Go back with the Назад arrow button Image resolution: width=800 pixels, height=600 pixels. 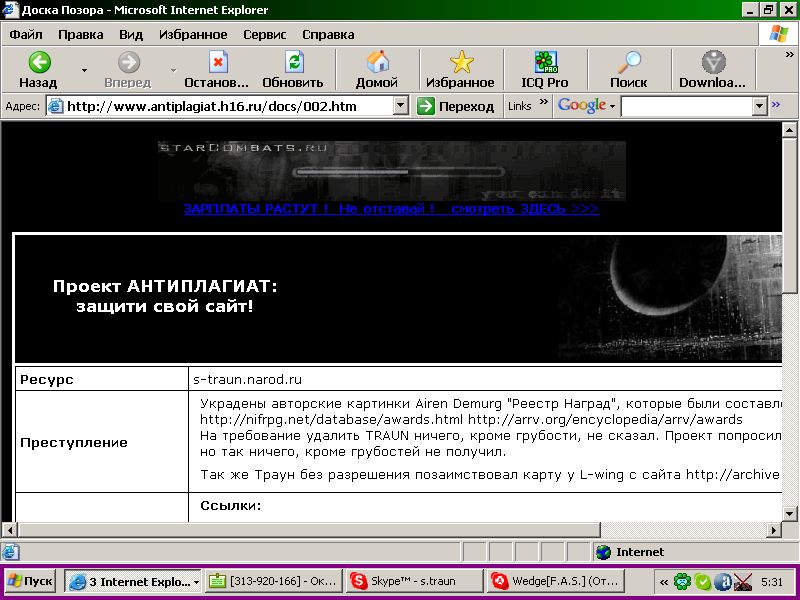(38, 69)
